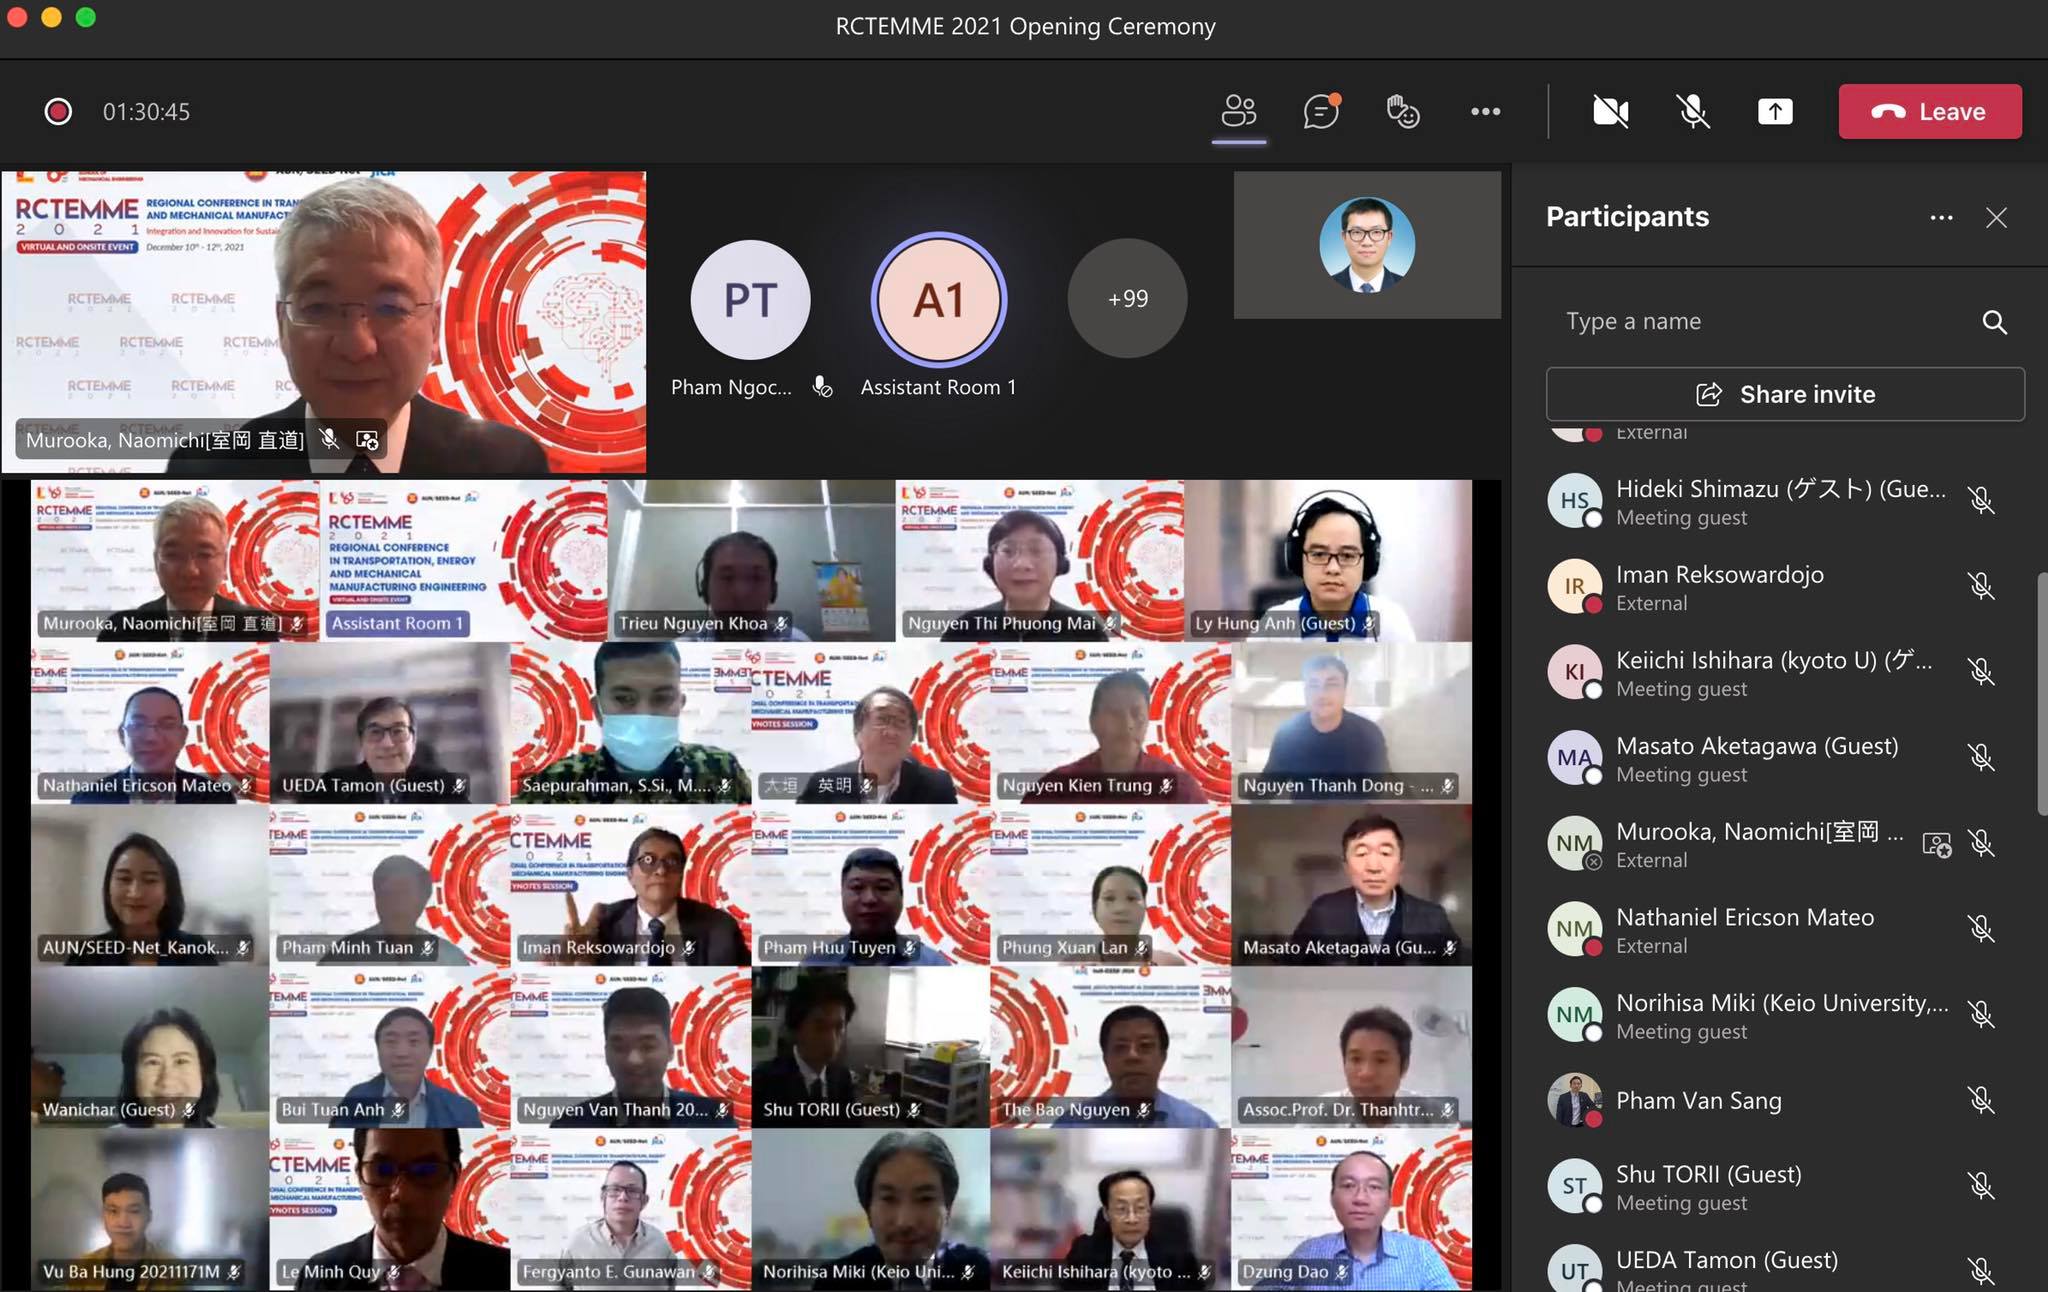Click the share content tray icon

[x=1775, y=111]
